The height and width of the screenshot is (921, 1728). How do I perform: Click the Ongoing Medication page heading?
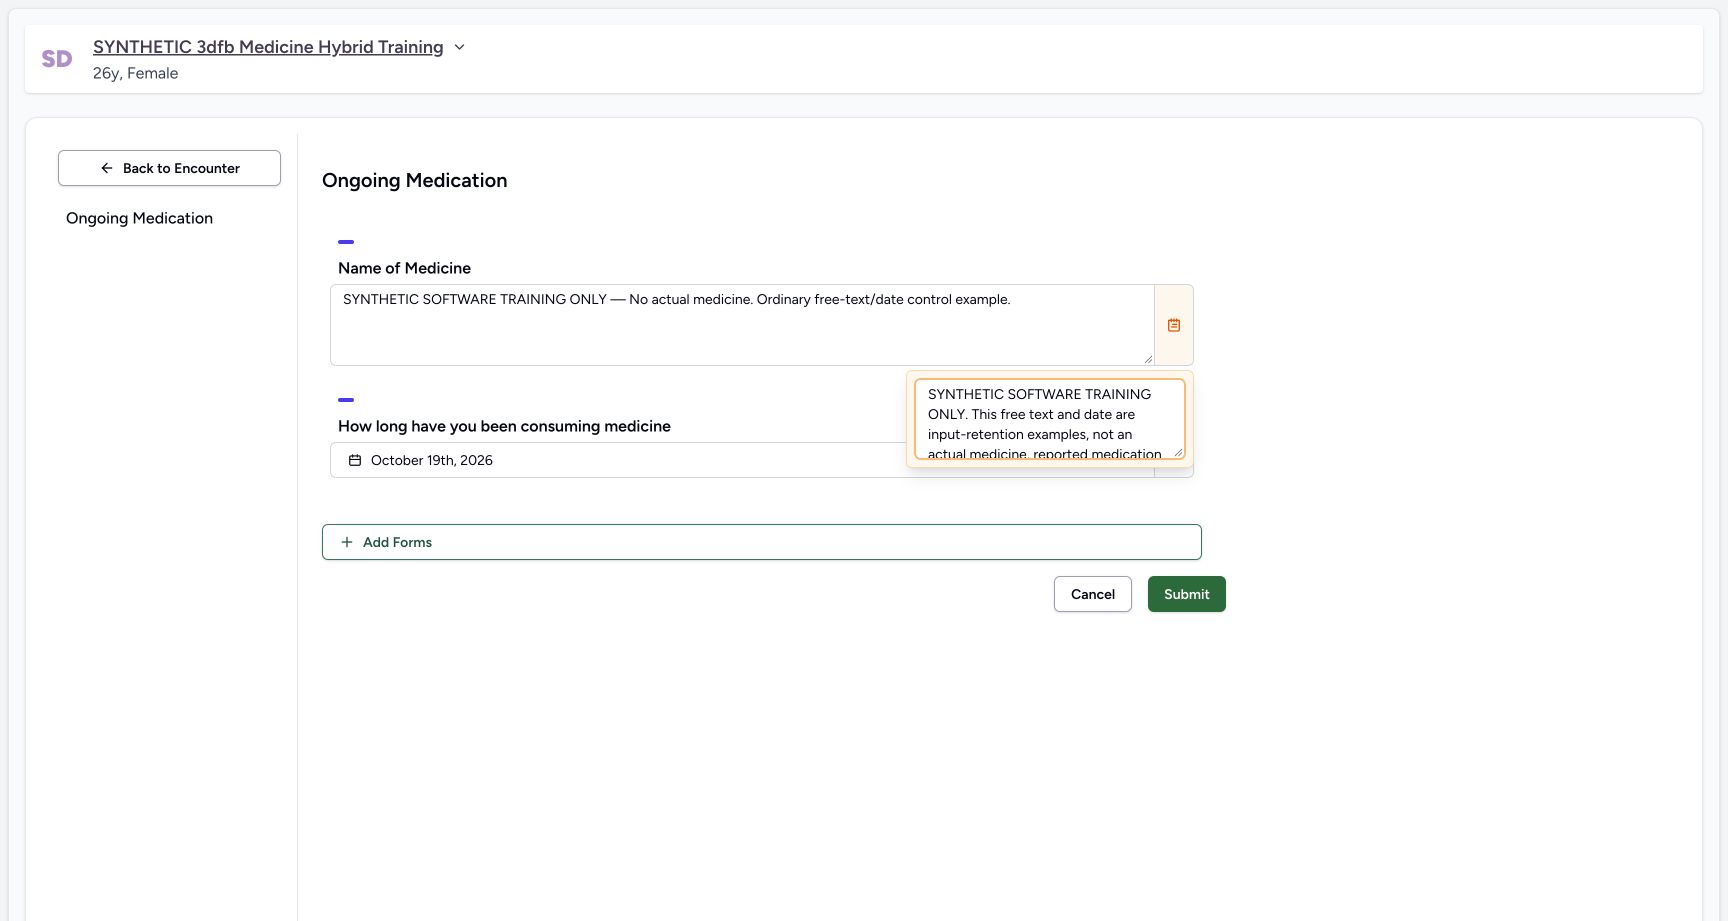click(415, 180)
